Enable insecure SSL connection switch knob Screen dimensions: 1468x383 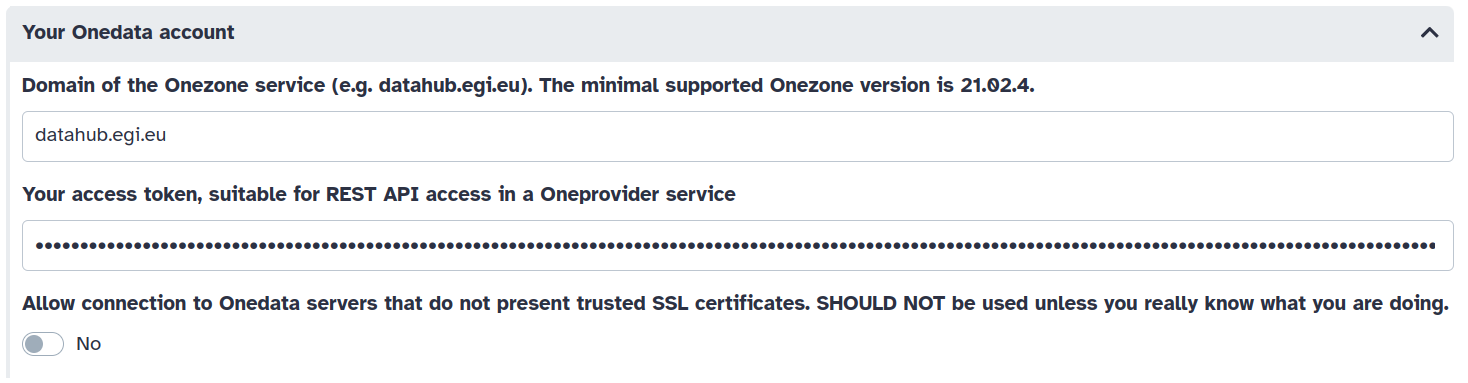coord(34,344)
